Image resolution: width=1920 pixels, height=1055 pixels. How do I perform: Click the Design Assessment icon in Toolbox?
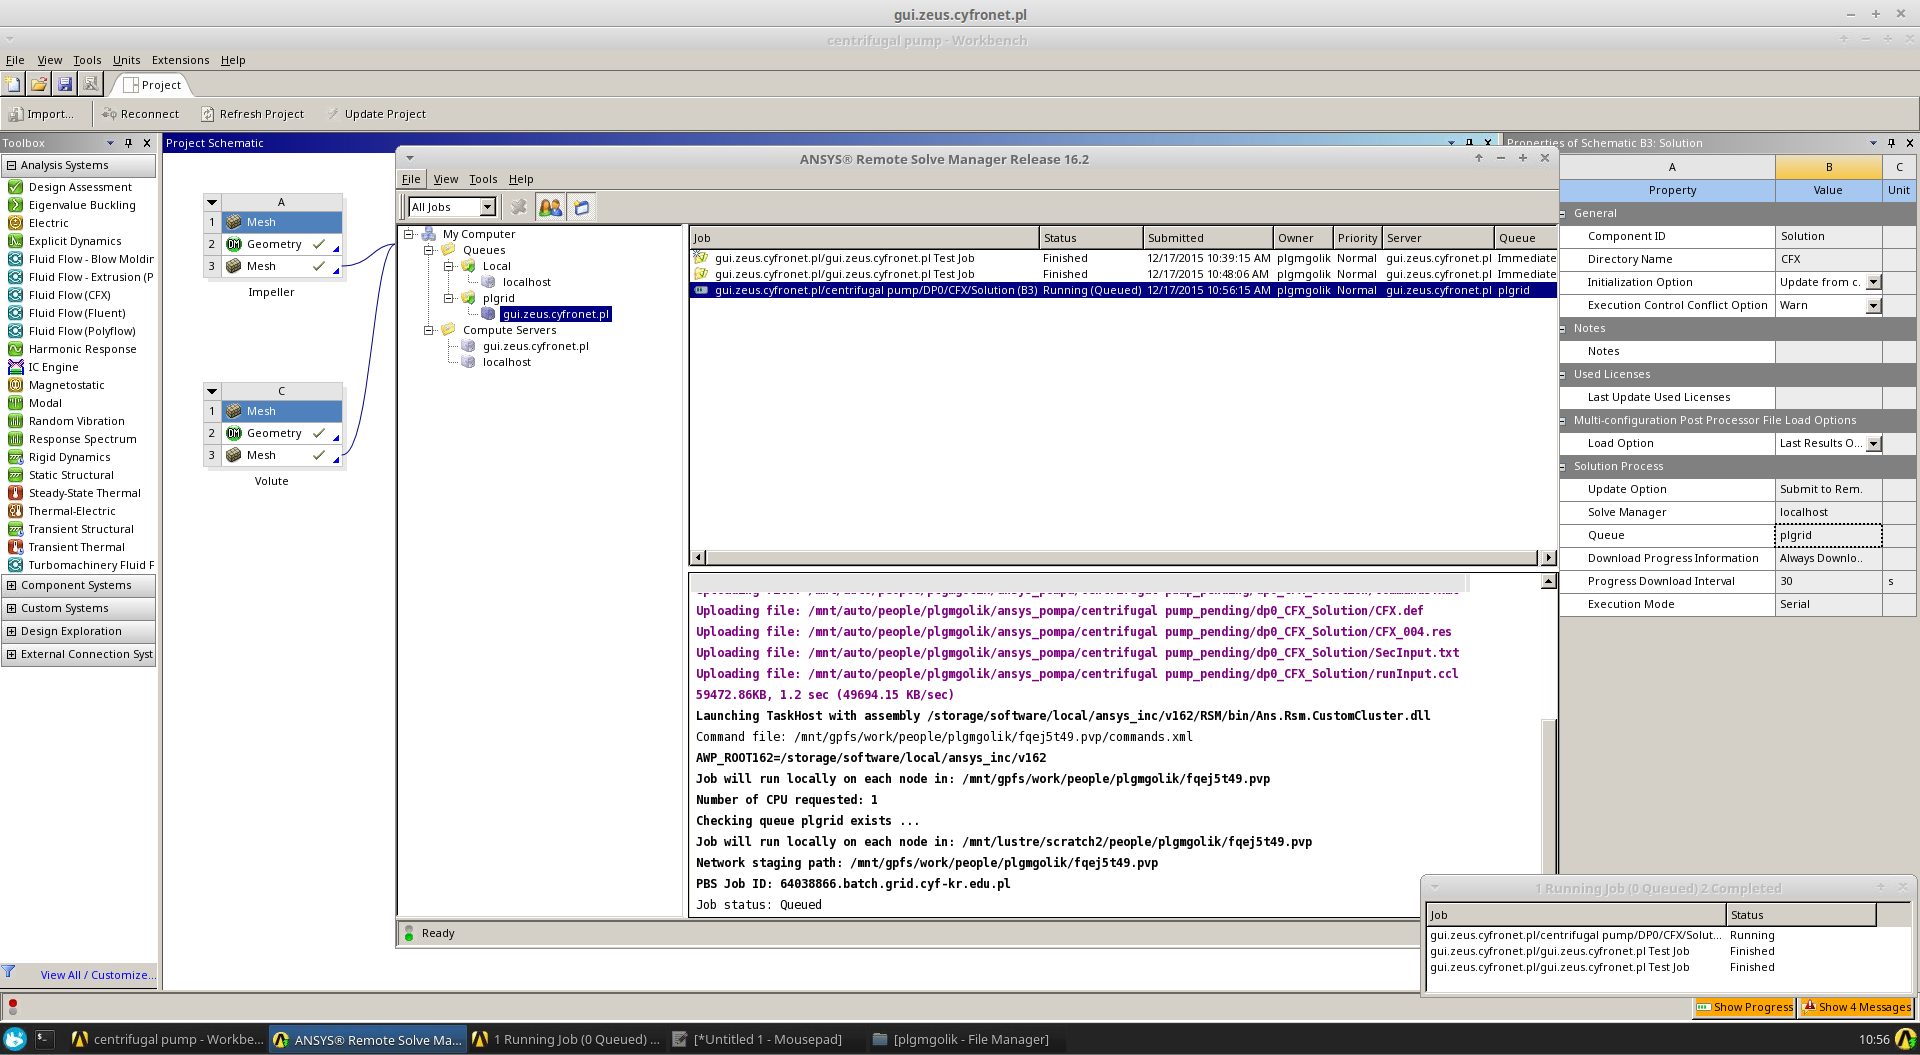click(x=16, y=187)
